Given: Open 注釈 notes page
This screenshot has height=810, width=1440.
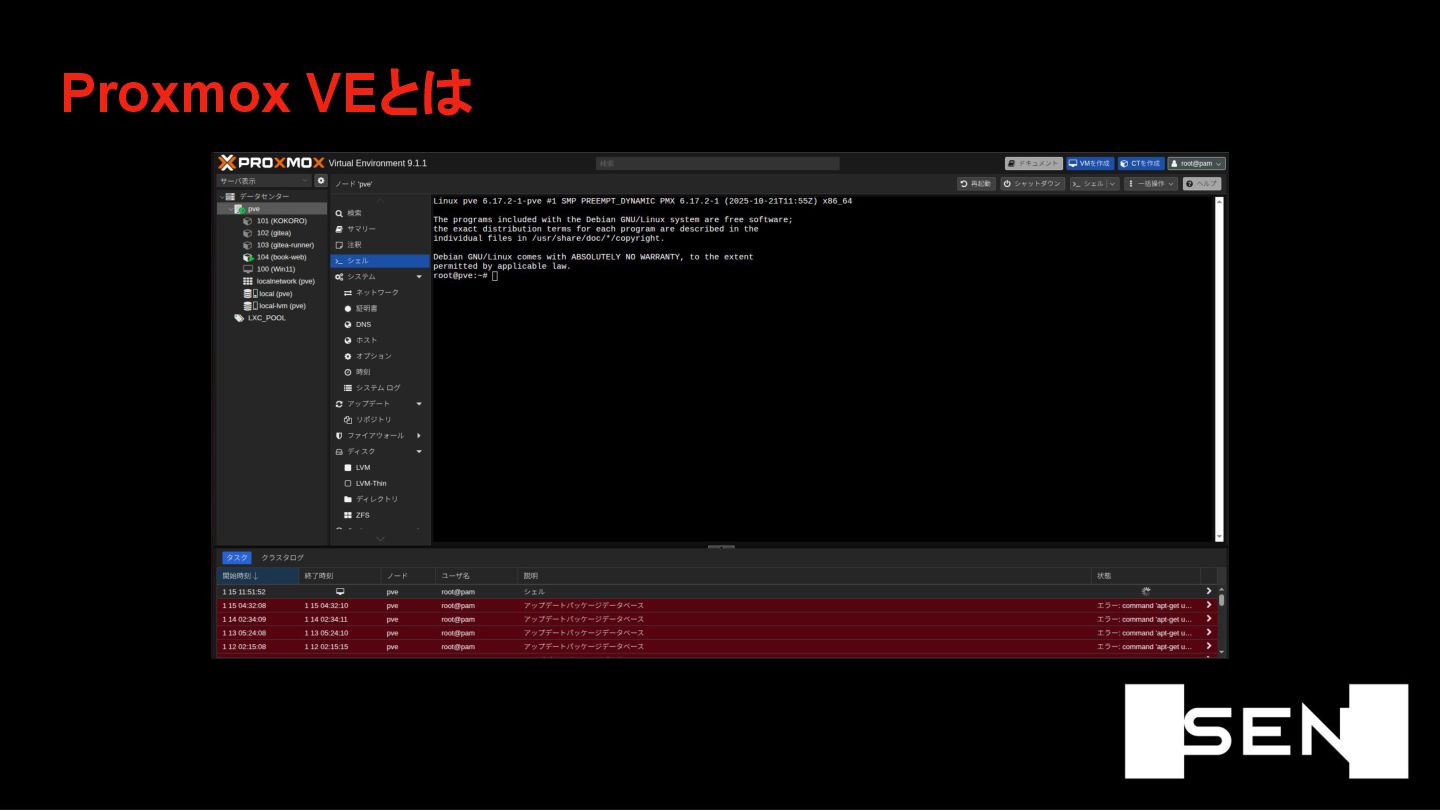Looking at the screenshot, I should coord(380,245).
